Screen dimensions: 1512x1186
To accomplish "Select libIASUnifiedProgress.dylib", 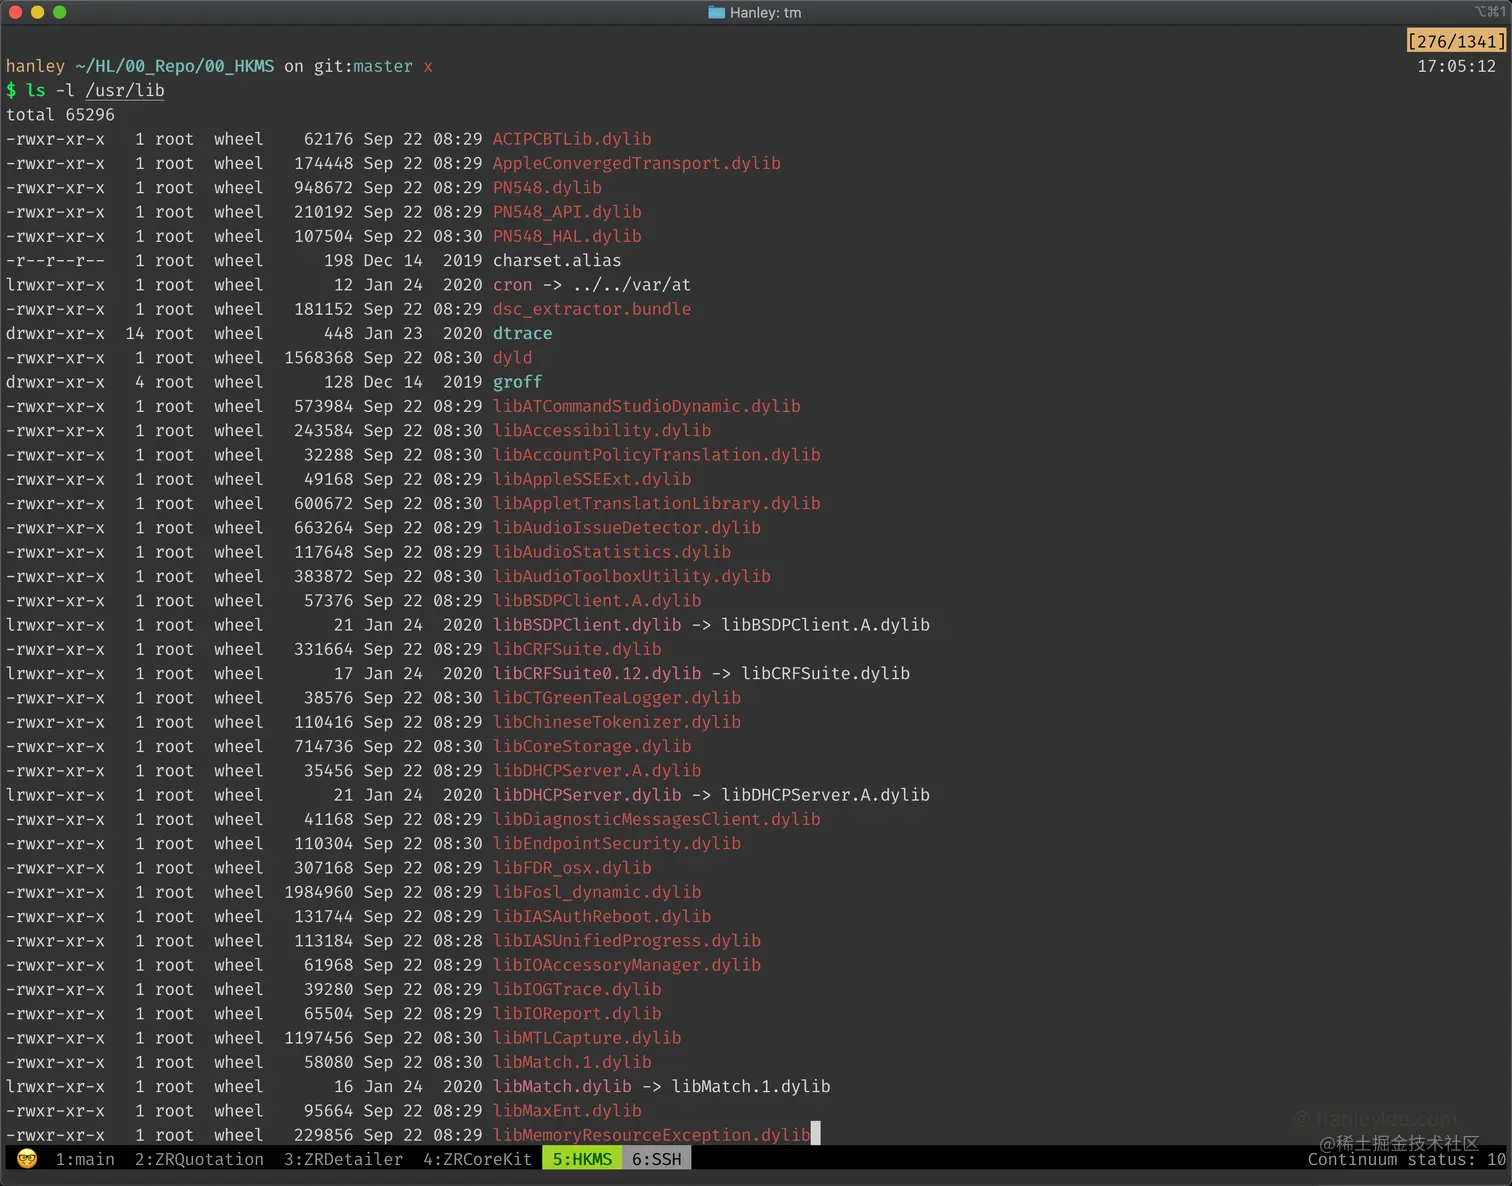I will (626, 941).
